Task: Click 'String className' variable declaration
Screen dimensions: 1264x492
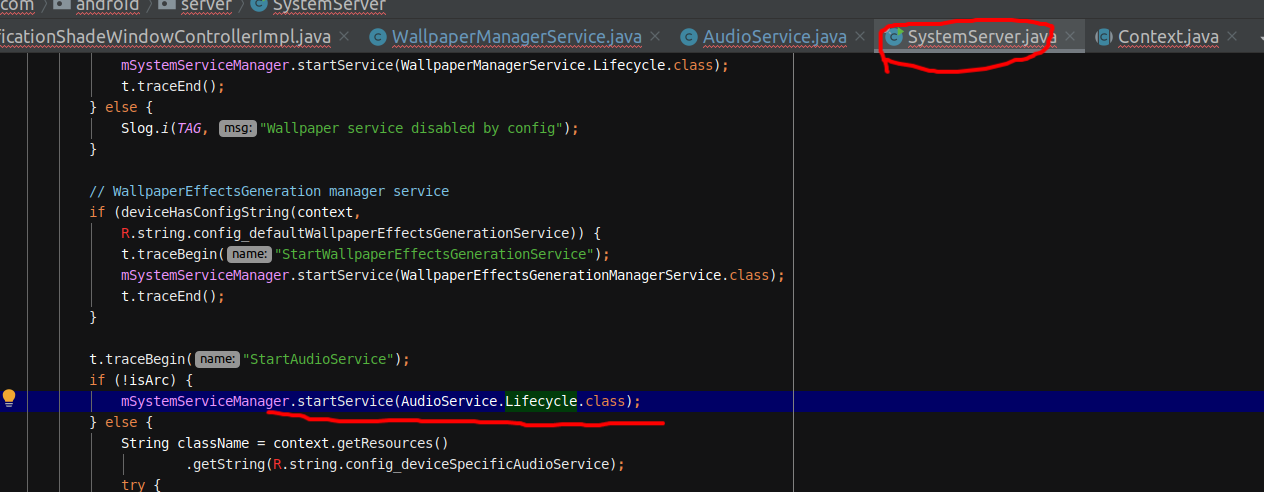Action: coord(183,443)
